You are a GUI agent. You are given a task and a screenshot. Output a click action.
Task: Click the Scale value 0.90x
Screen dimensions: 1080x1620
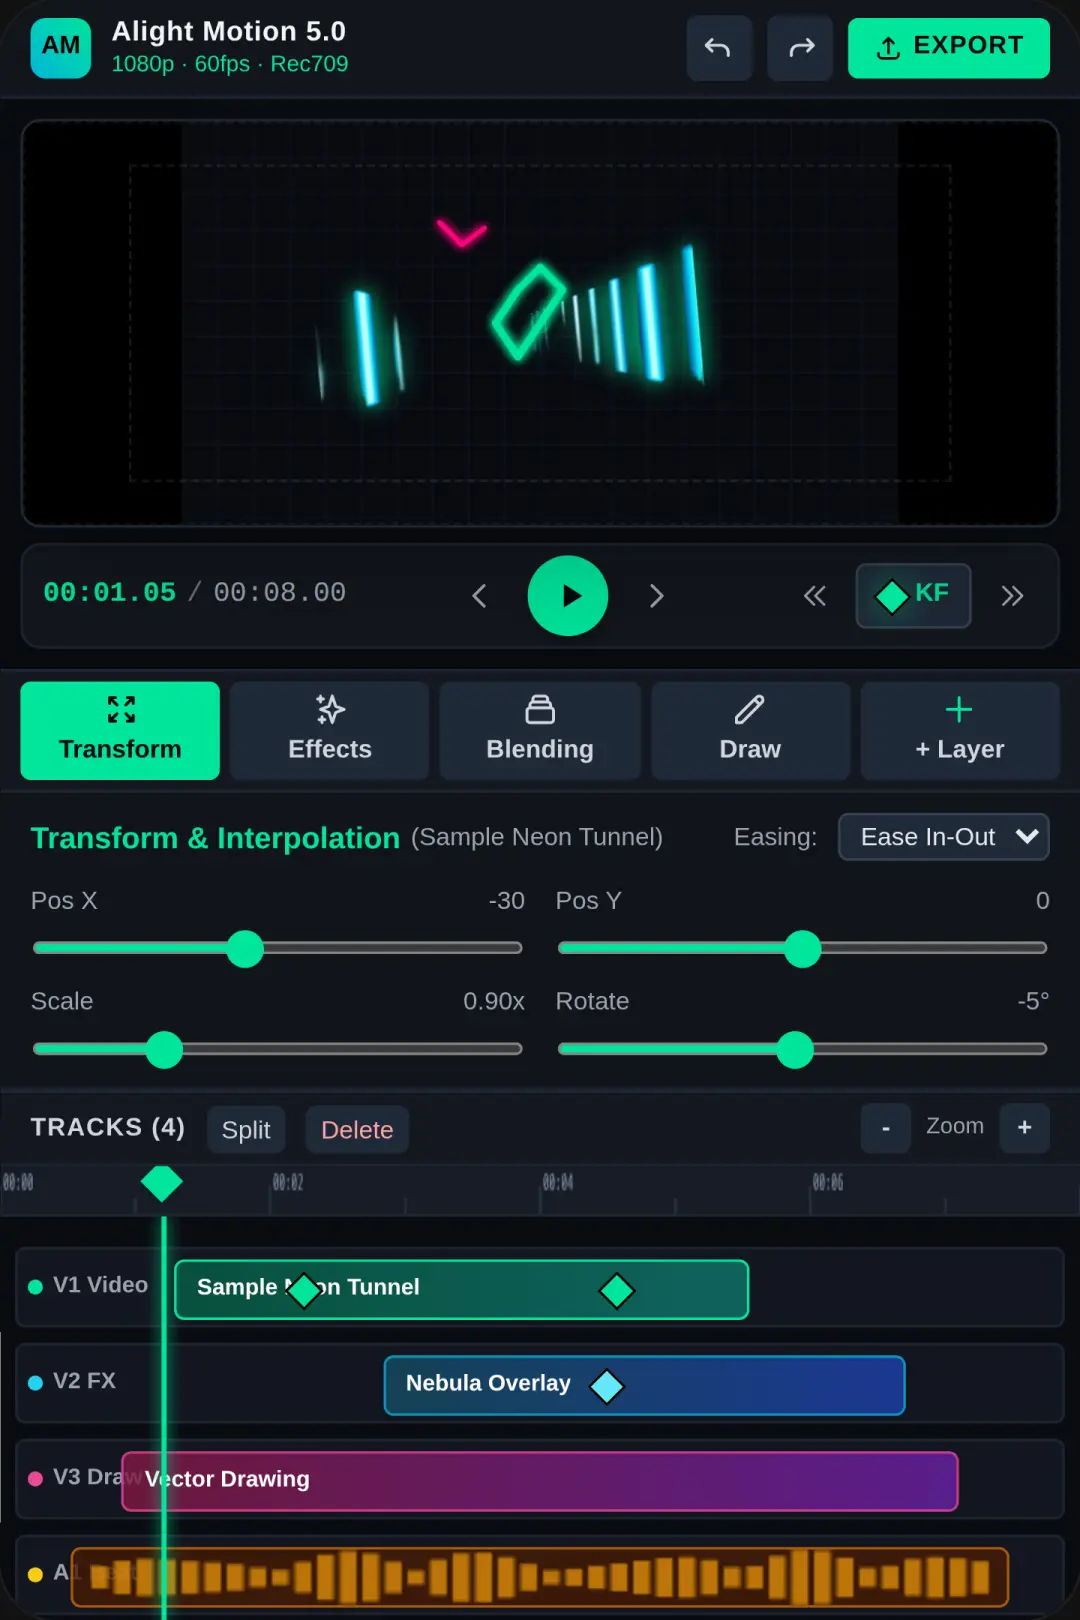click(x=494, y=1002)
